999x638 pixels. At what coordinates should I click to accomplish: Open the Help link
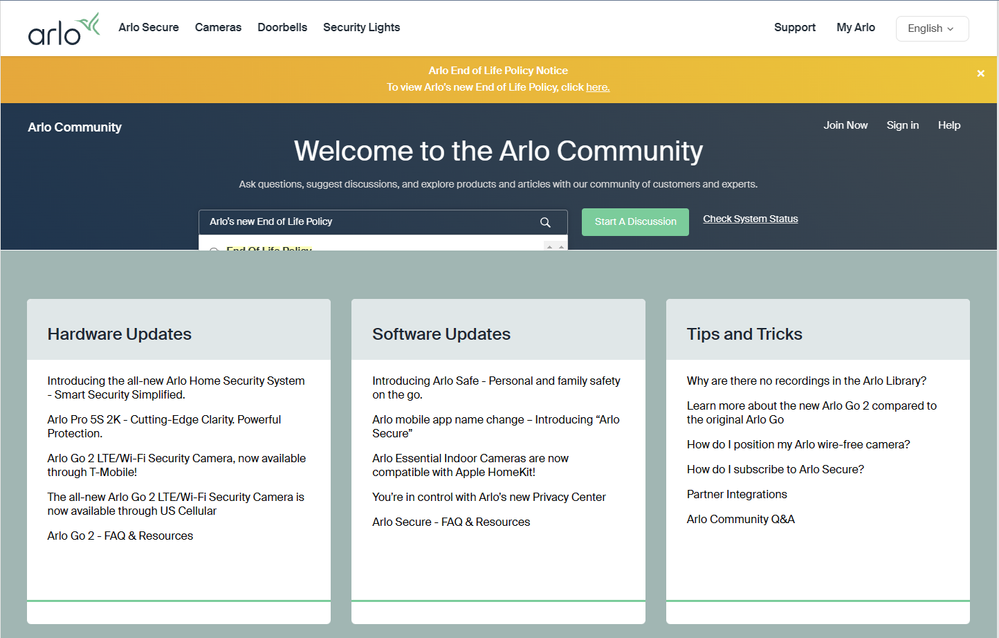click(949, 126)
